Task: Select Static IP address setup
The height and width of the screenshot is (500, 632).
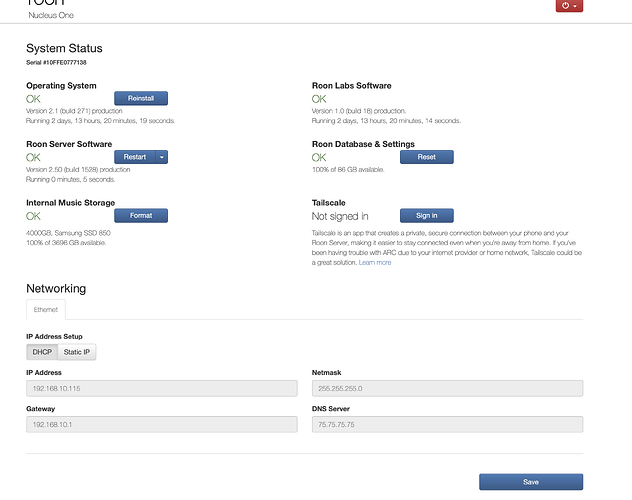Action: pos(77,352)
